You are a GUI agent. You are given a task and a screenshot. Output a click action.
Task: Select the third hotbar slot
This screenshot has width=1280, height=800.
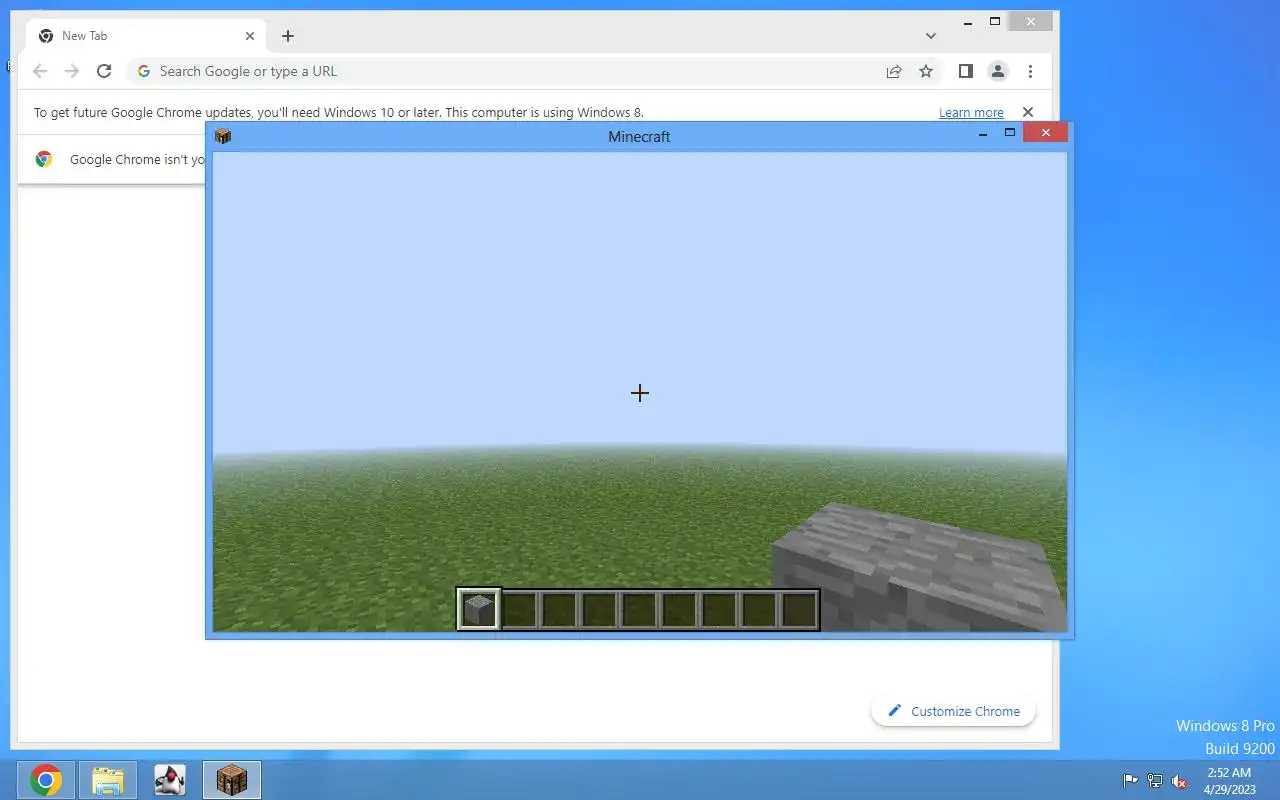pos(559,609)
